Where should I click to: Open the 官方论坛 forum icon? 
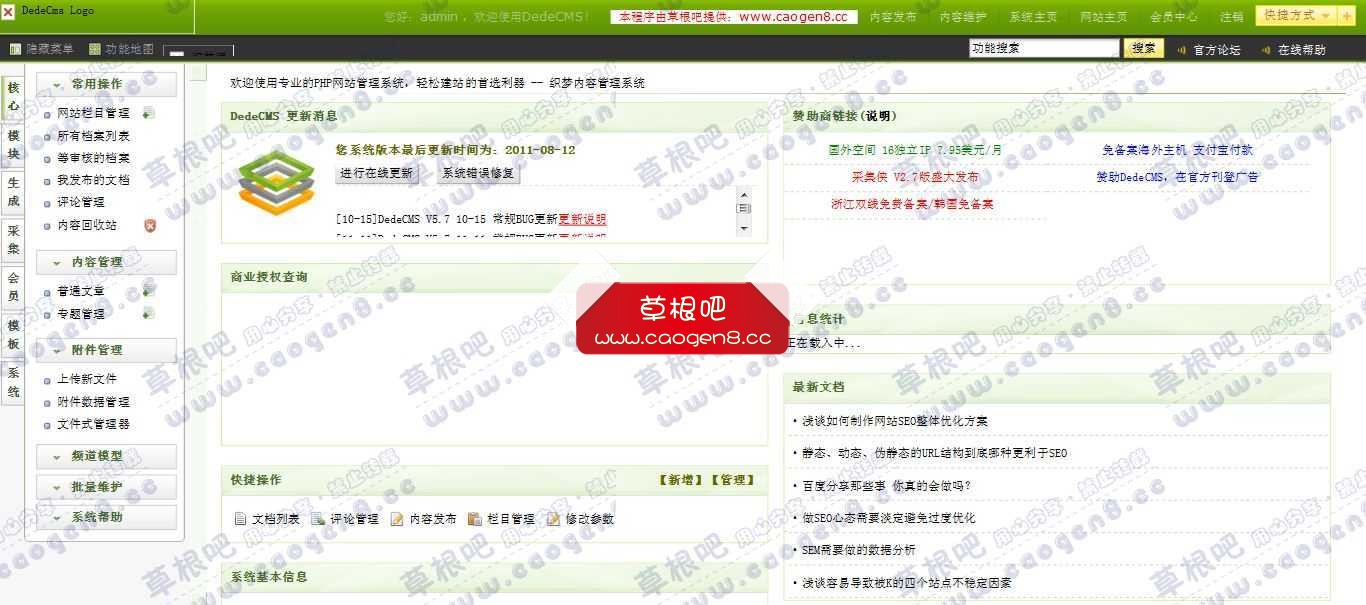point(1181,48)
